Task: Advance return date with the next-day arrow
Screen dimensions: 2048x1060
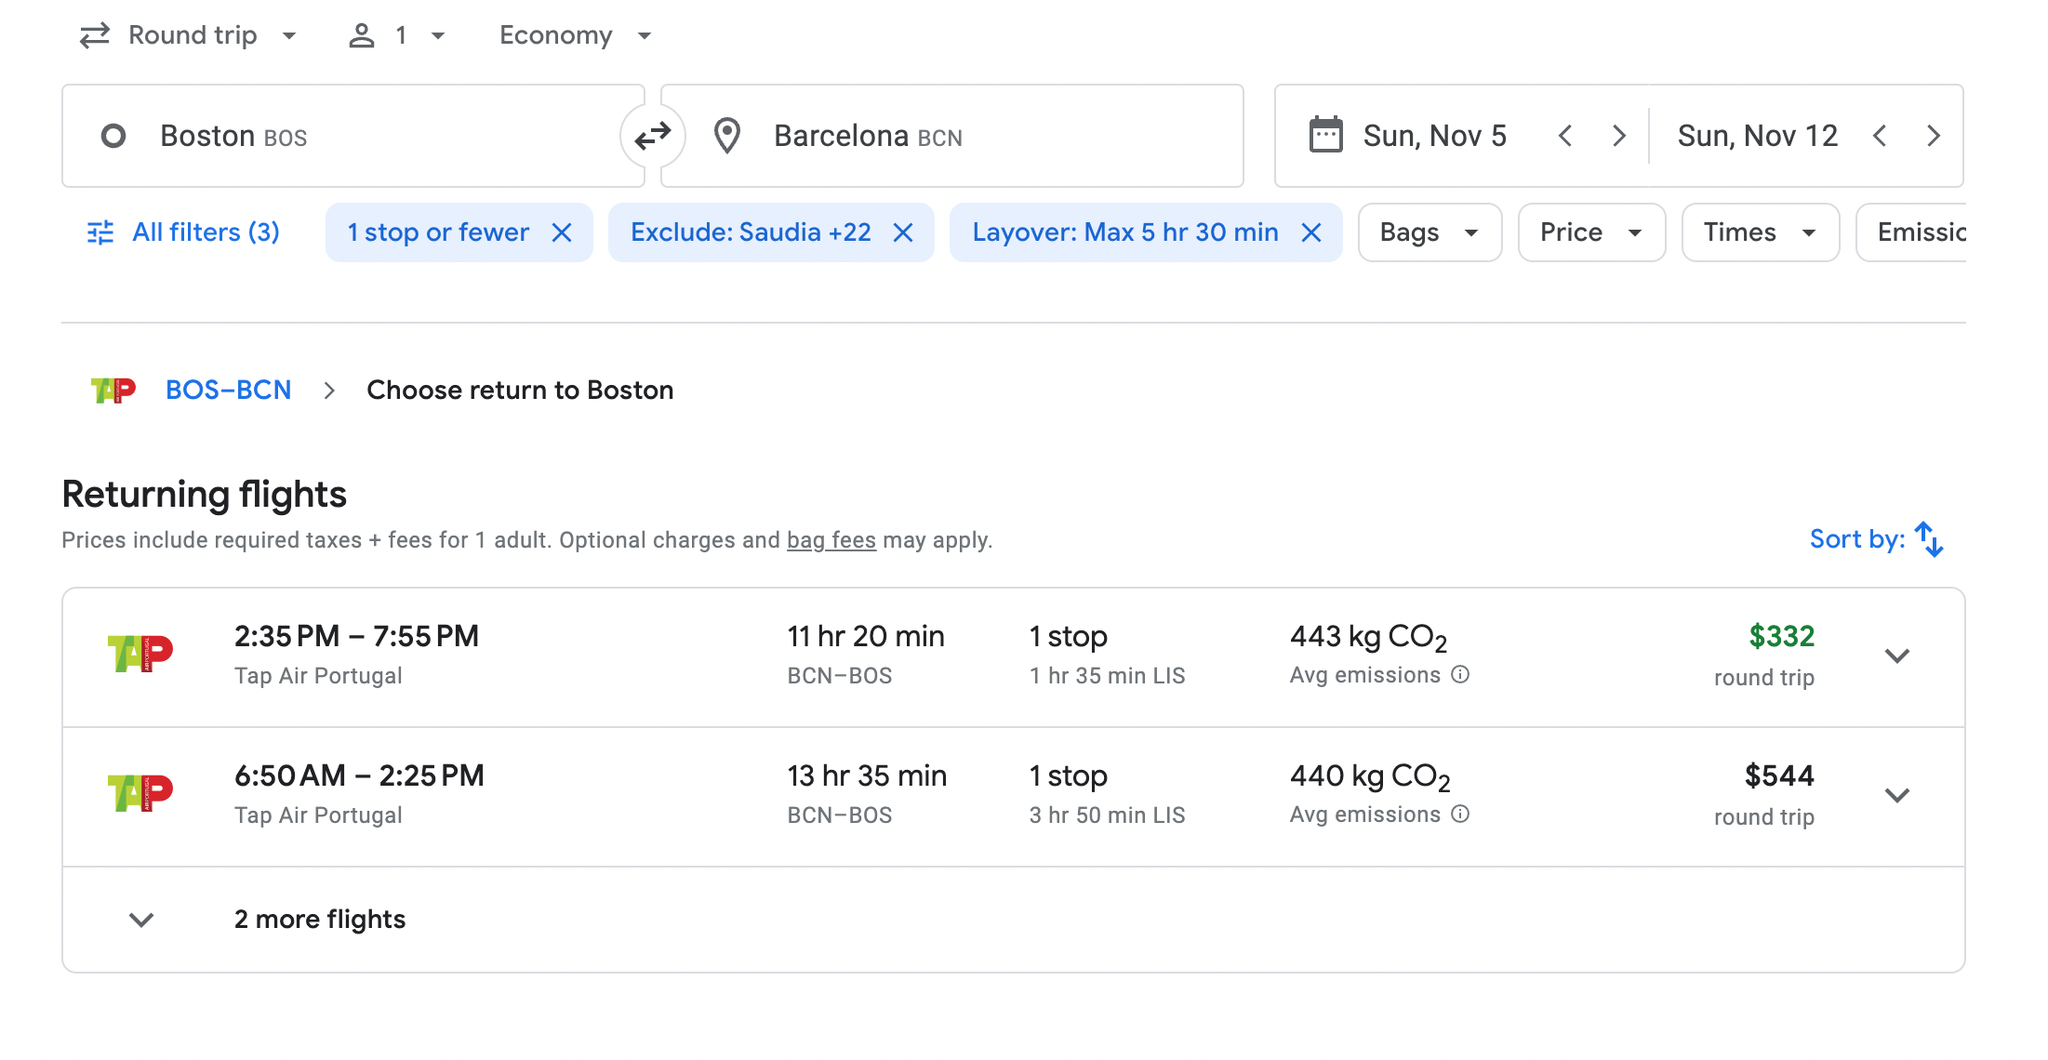Action: (1934, 135)
